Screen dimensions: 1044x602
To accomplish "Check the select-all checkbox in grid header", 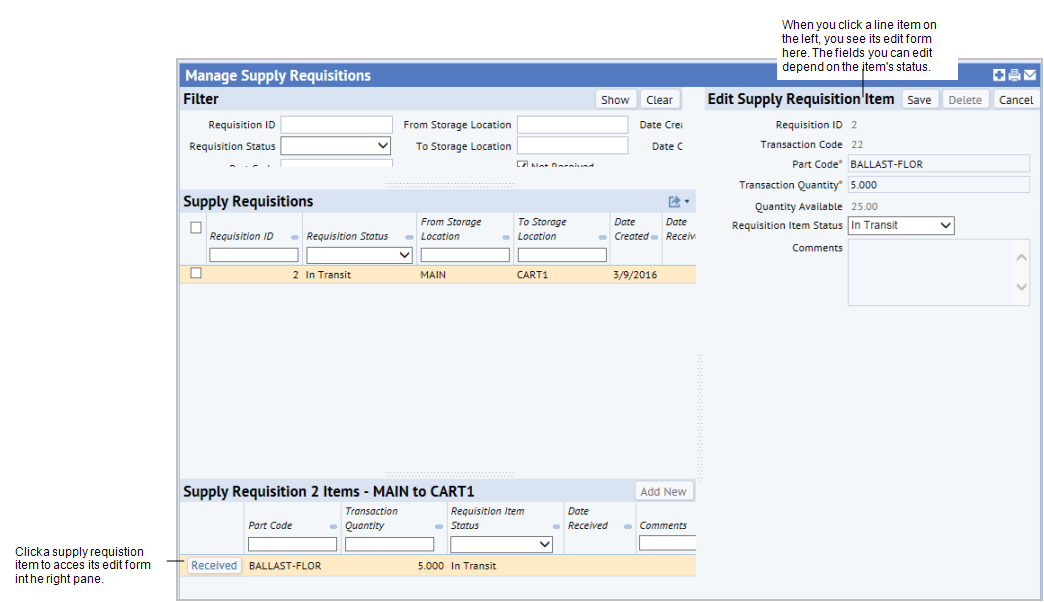I will tap(196, 228).
